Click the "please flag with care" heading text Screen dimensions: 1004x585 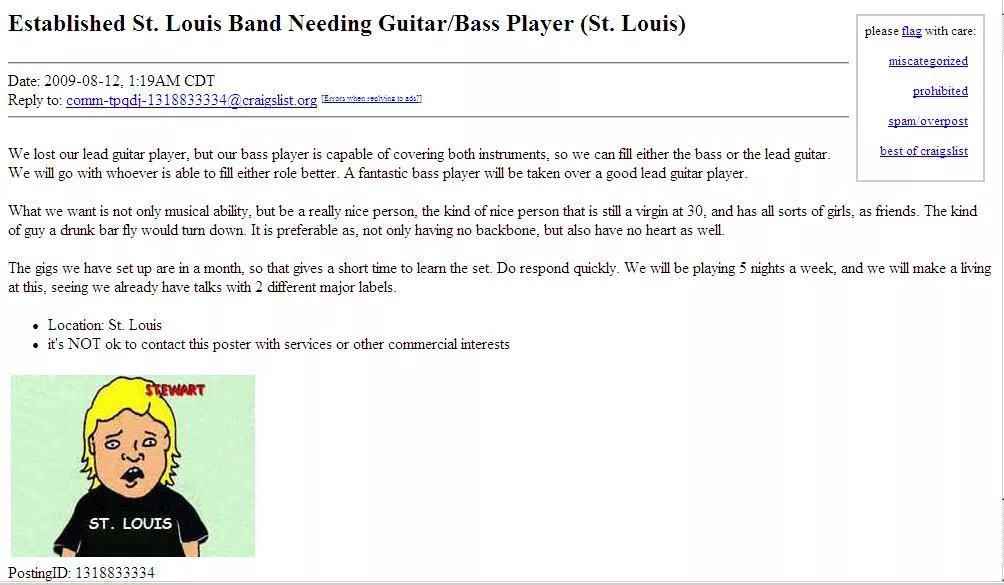point(920,31)
